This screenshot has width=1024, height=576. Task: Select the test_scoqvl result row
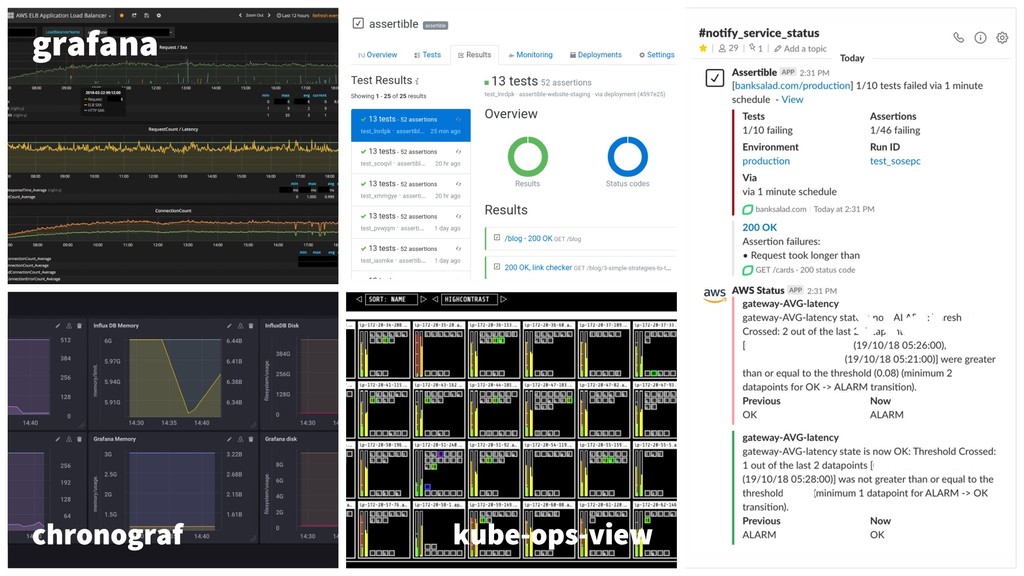(411, 157)
